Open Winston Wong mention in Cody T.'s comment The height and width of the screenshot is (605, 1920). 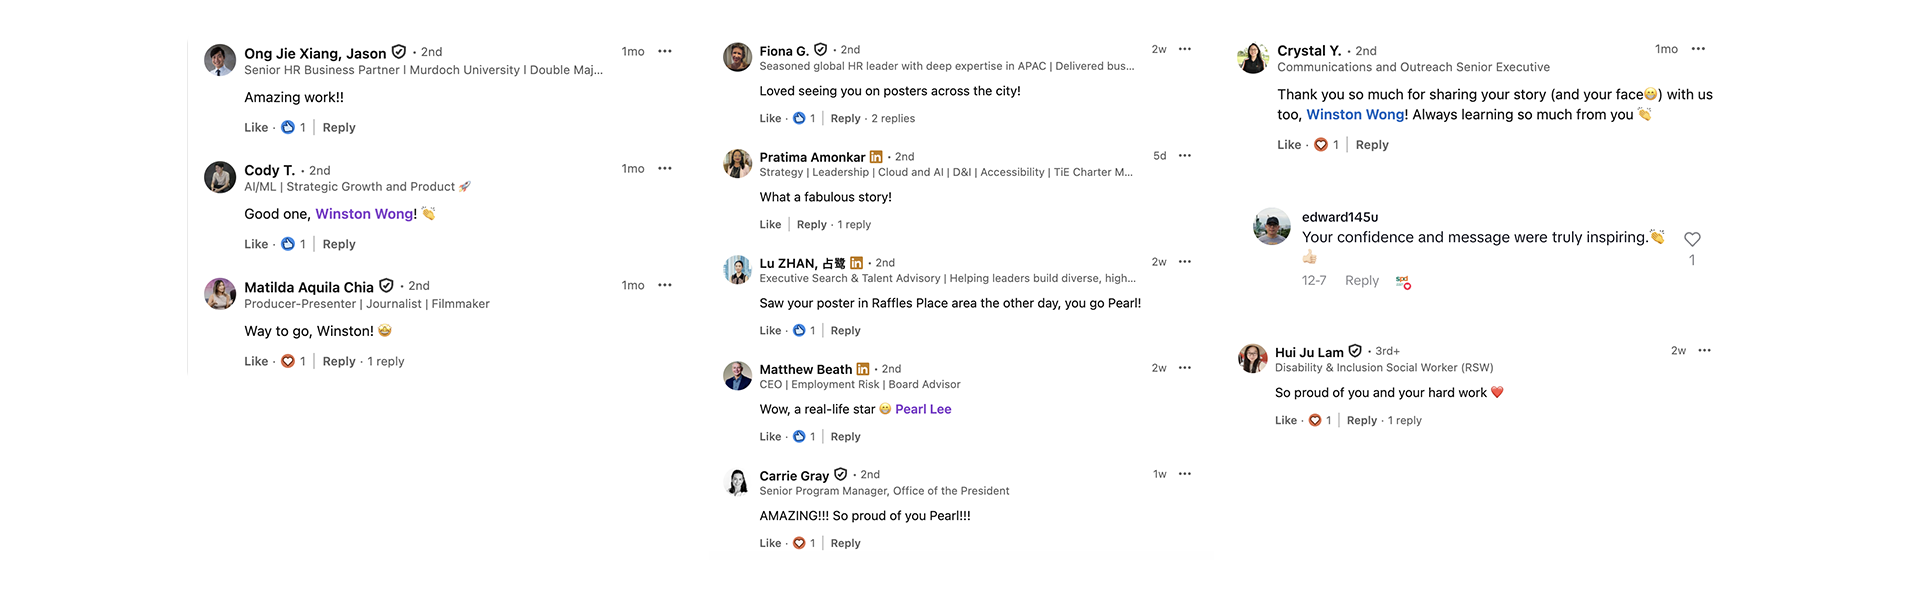click(364, 214)
